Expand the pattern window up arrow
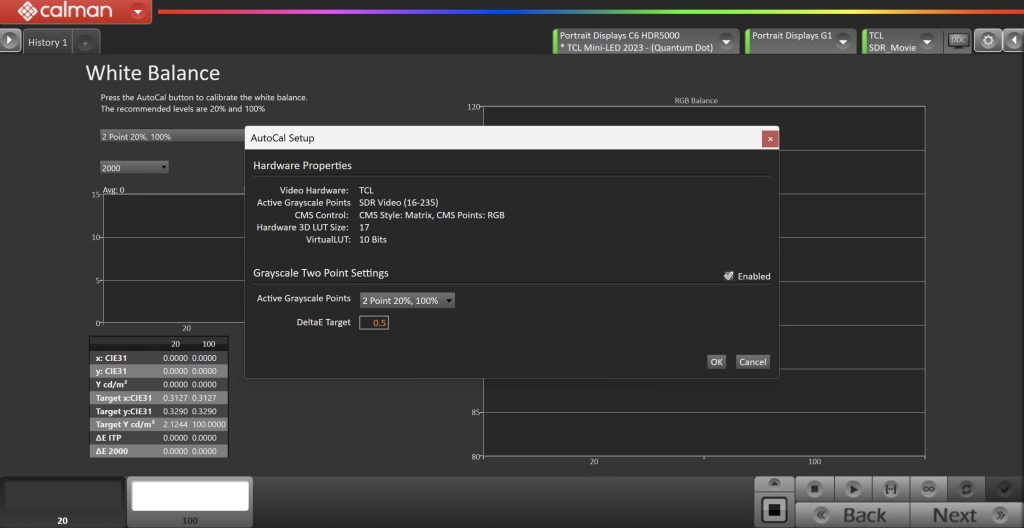Image resolution: width=1024 pixels, height=528 pixels. pyautogui.click(x=775, y=484)
